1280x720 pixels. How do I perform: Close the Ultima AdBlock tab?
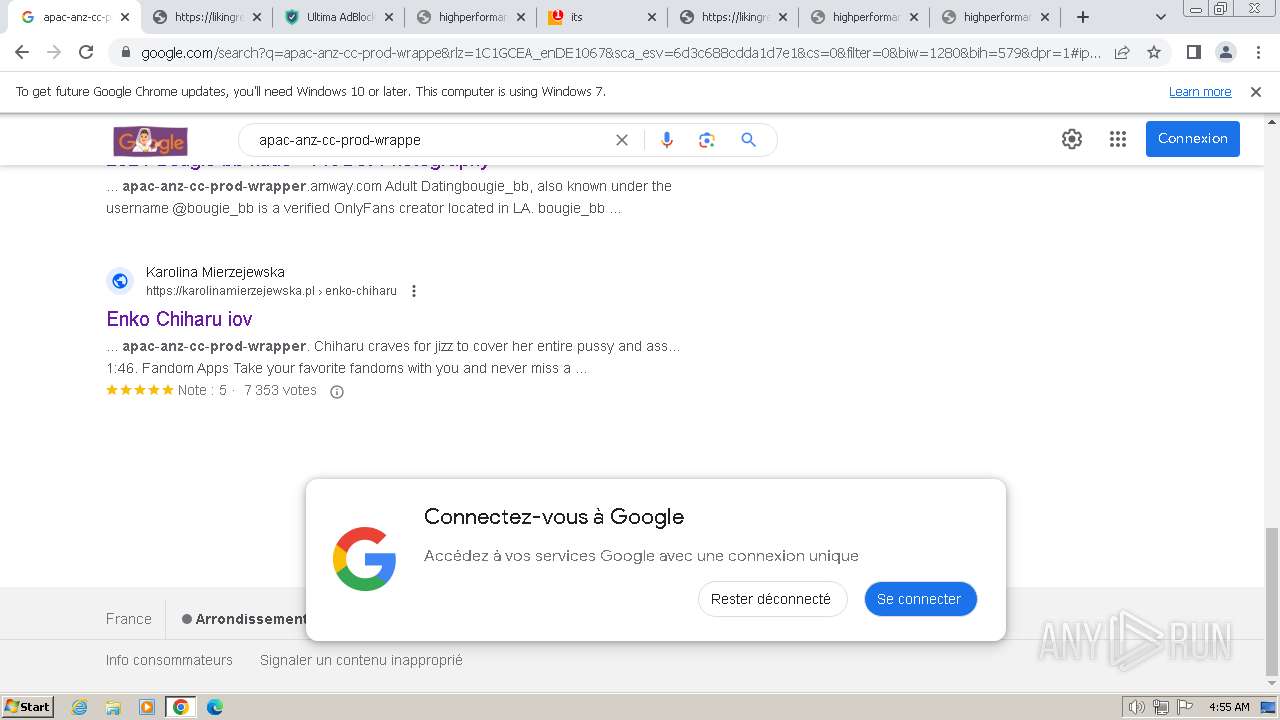tap(388, 17)
